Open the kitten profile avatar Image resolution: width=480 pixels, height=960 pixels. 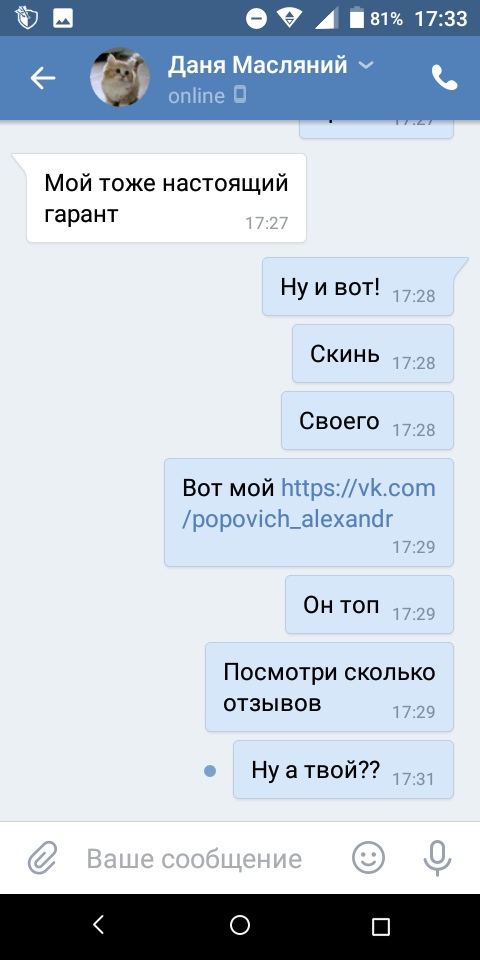tap(120, 78)
